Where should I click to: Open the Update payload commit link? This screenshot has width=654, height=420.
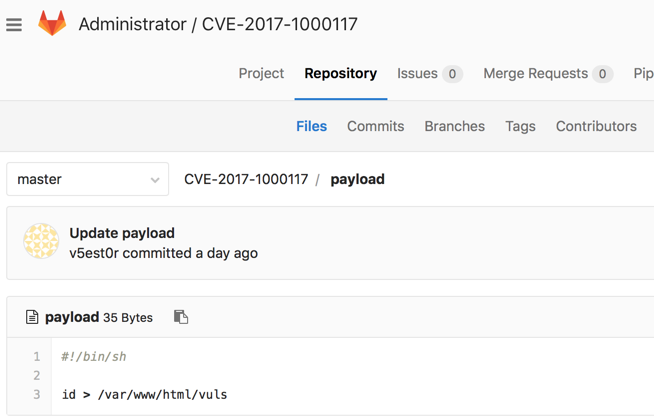(x=122, y=233)
